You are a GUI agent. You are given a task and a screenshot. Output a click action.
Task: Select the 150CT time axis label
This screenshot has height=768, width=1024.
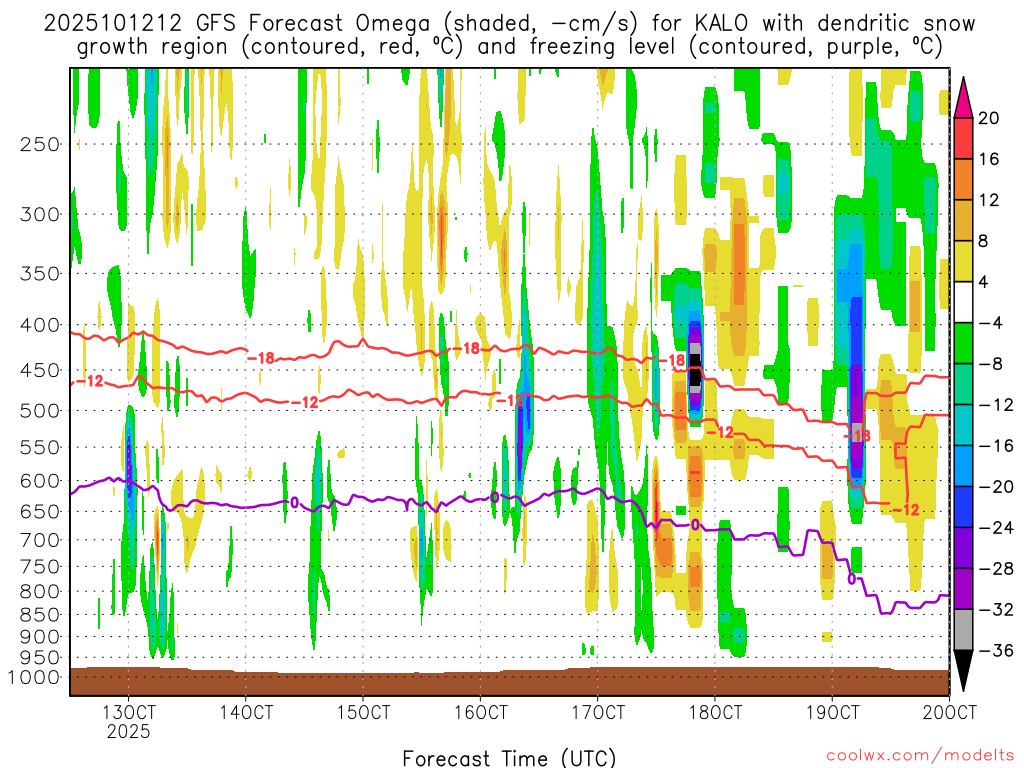tap(363, 711)
